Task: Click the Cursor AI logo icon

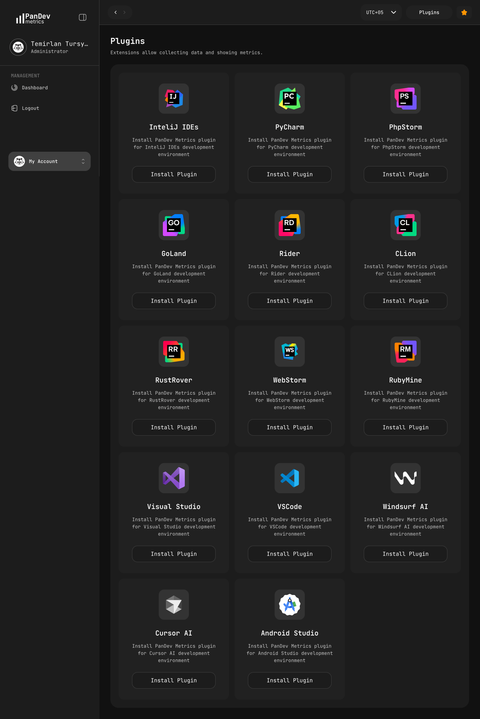Action: point(174,605)
